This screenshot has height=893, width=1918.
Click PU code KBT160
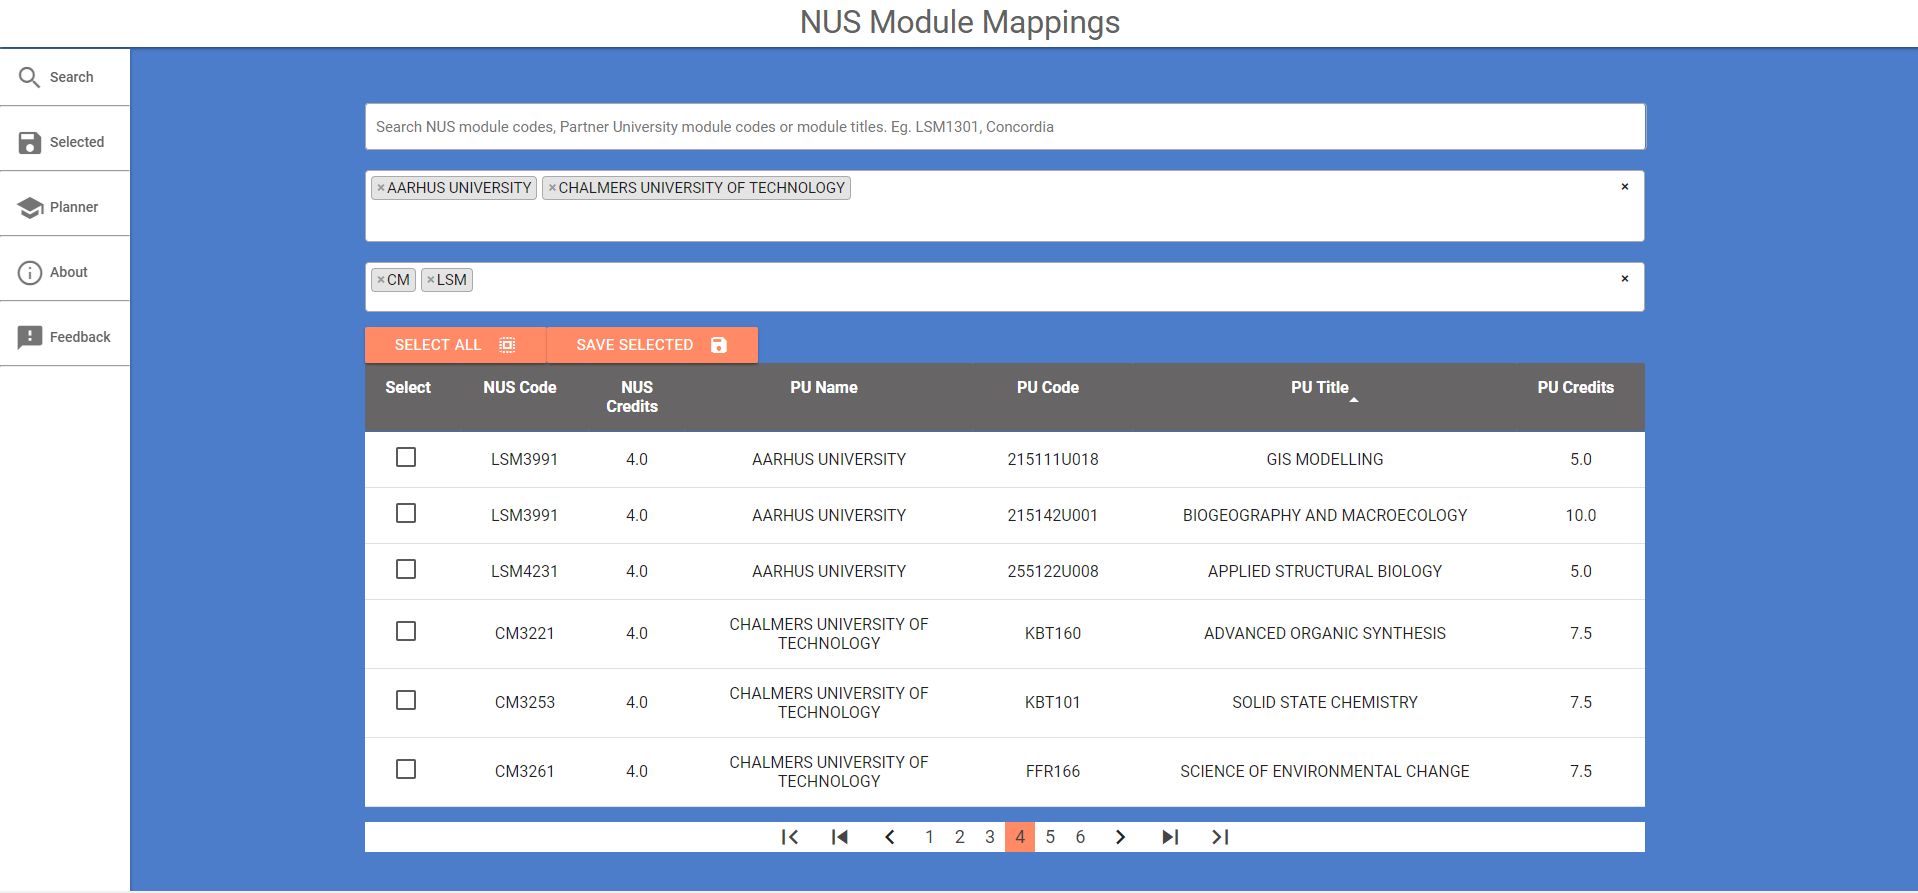[1053, 634]
